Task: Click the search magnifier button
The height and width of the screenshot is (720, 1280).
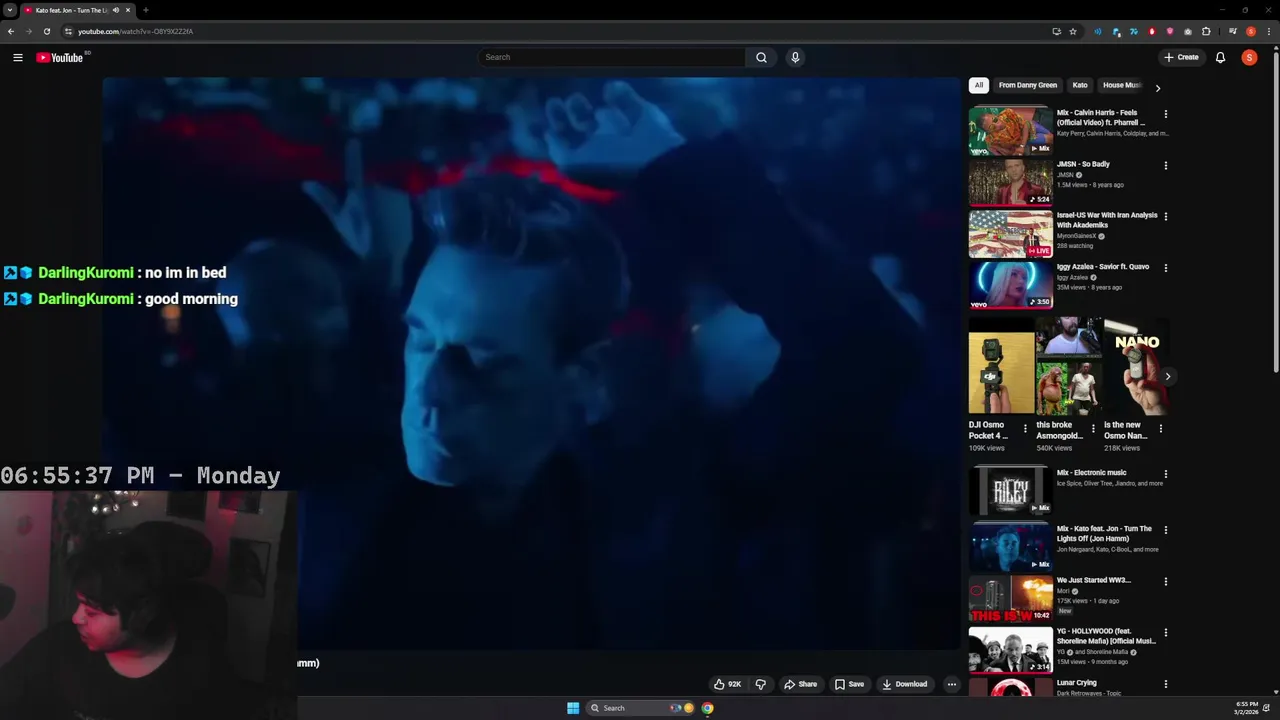Action: pyautogui.click(x=761, y=57)
